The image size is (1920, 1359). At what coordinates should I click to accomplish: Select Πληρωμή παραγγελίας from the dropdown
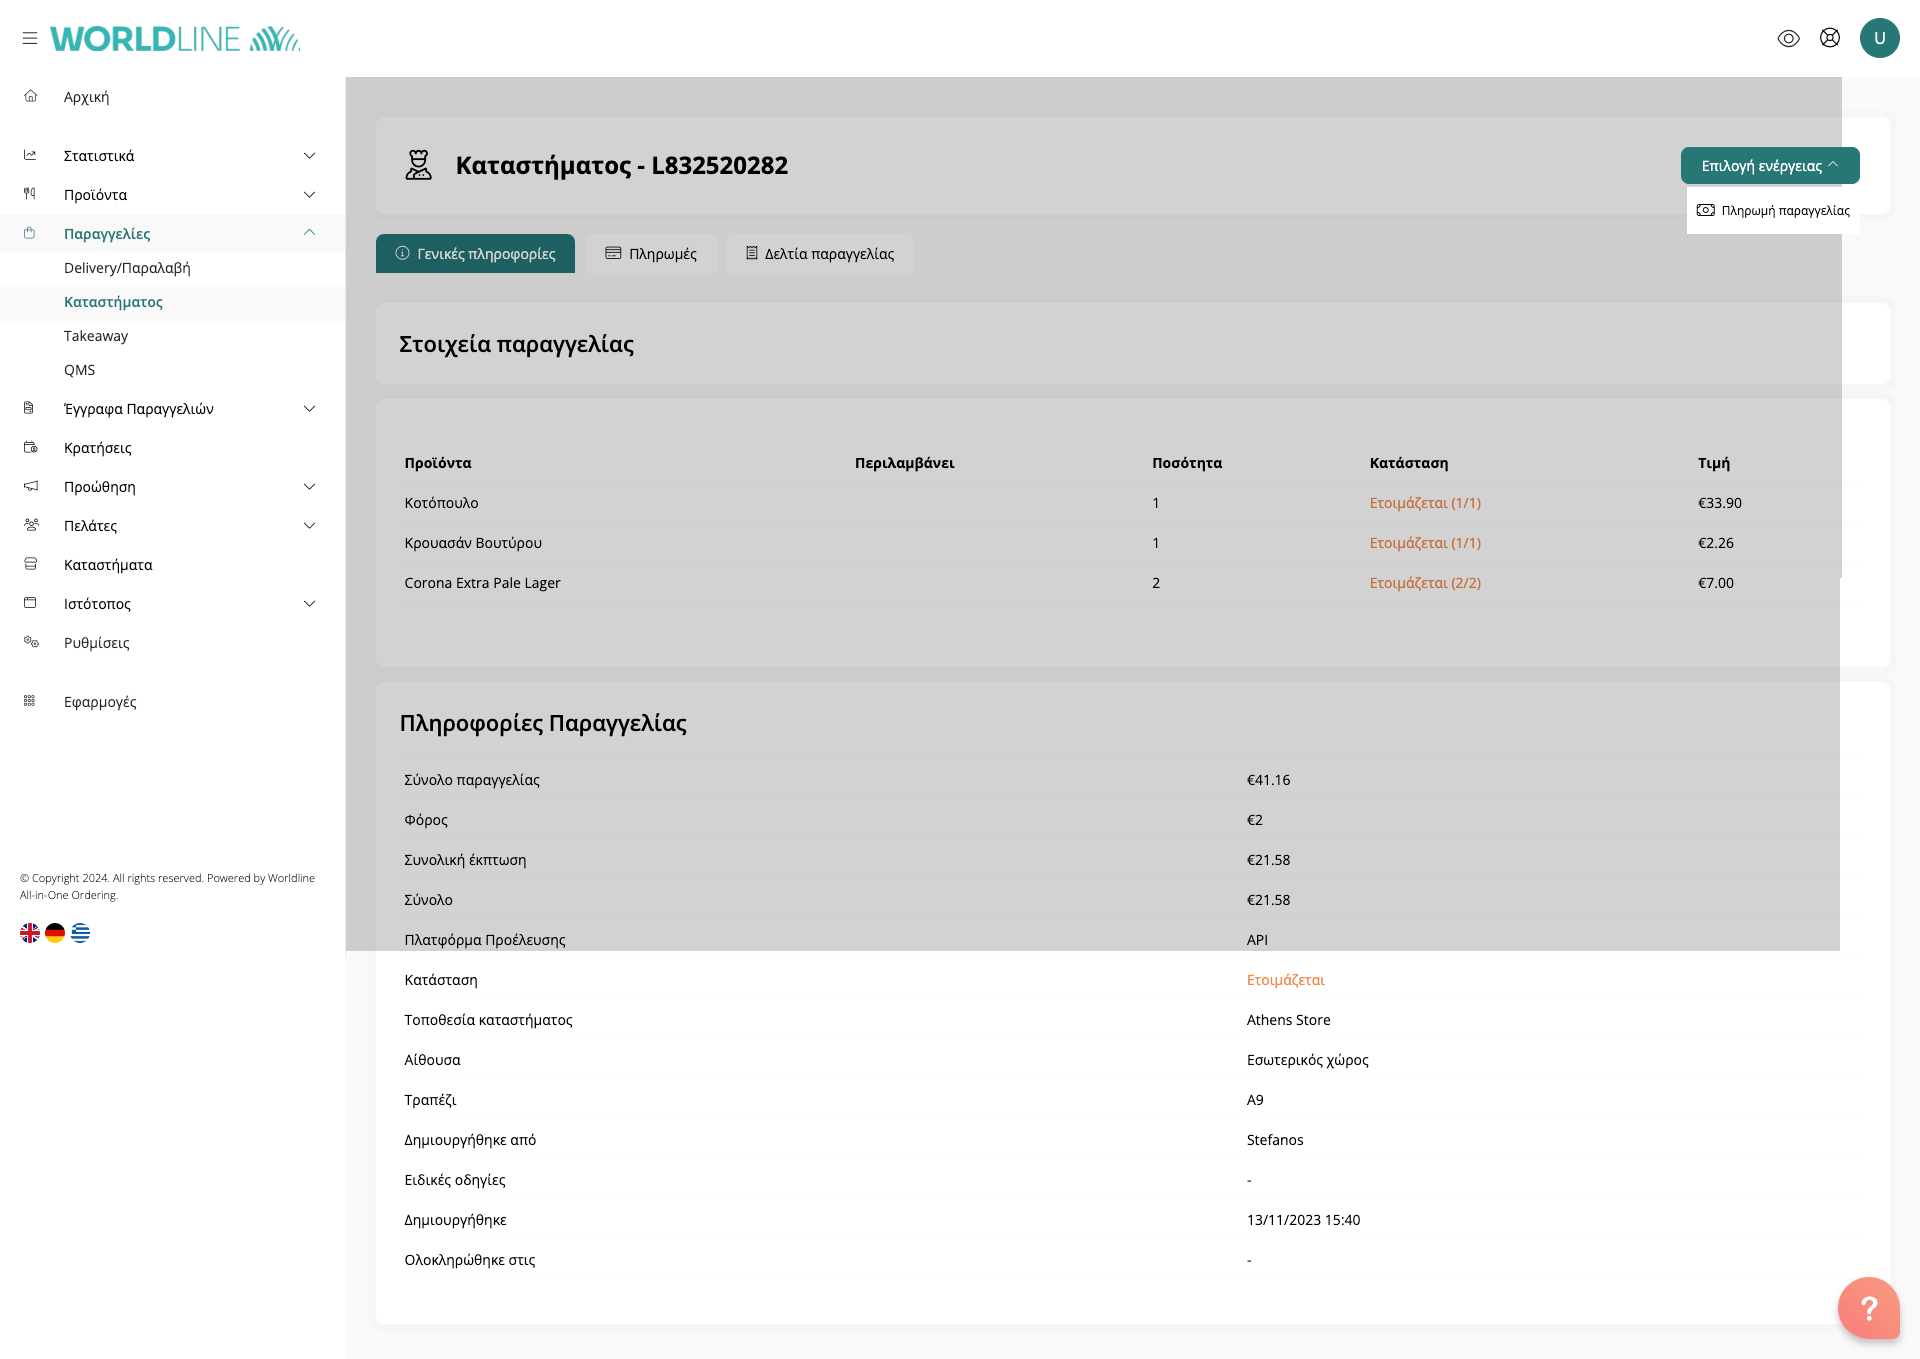[1774, 211]
